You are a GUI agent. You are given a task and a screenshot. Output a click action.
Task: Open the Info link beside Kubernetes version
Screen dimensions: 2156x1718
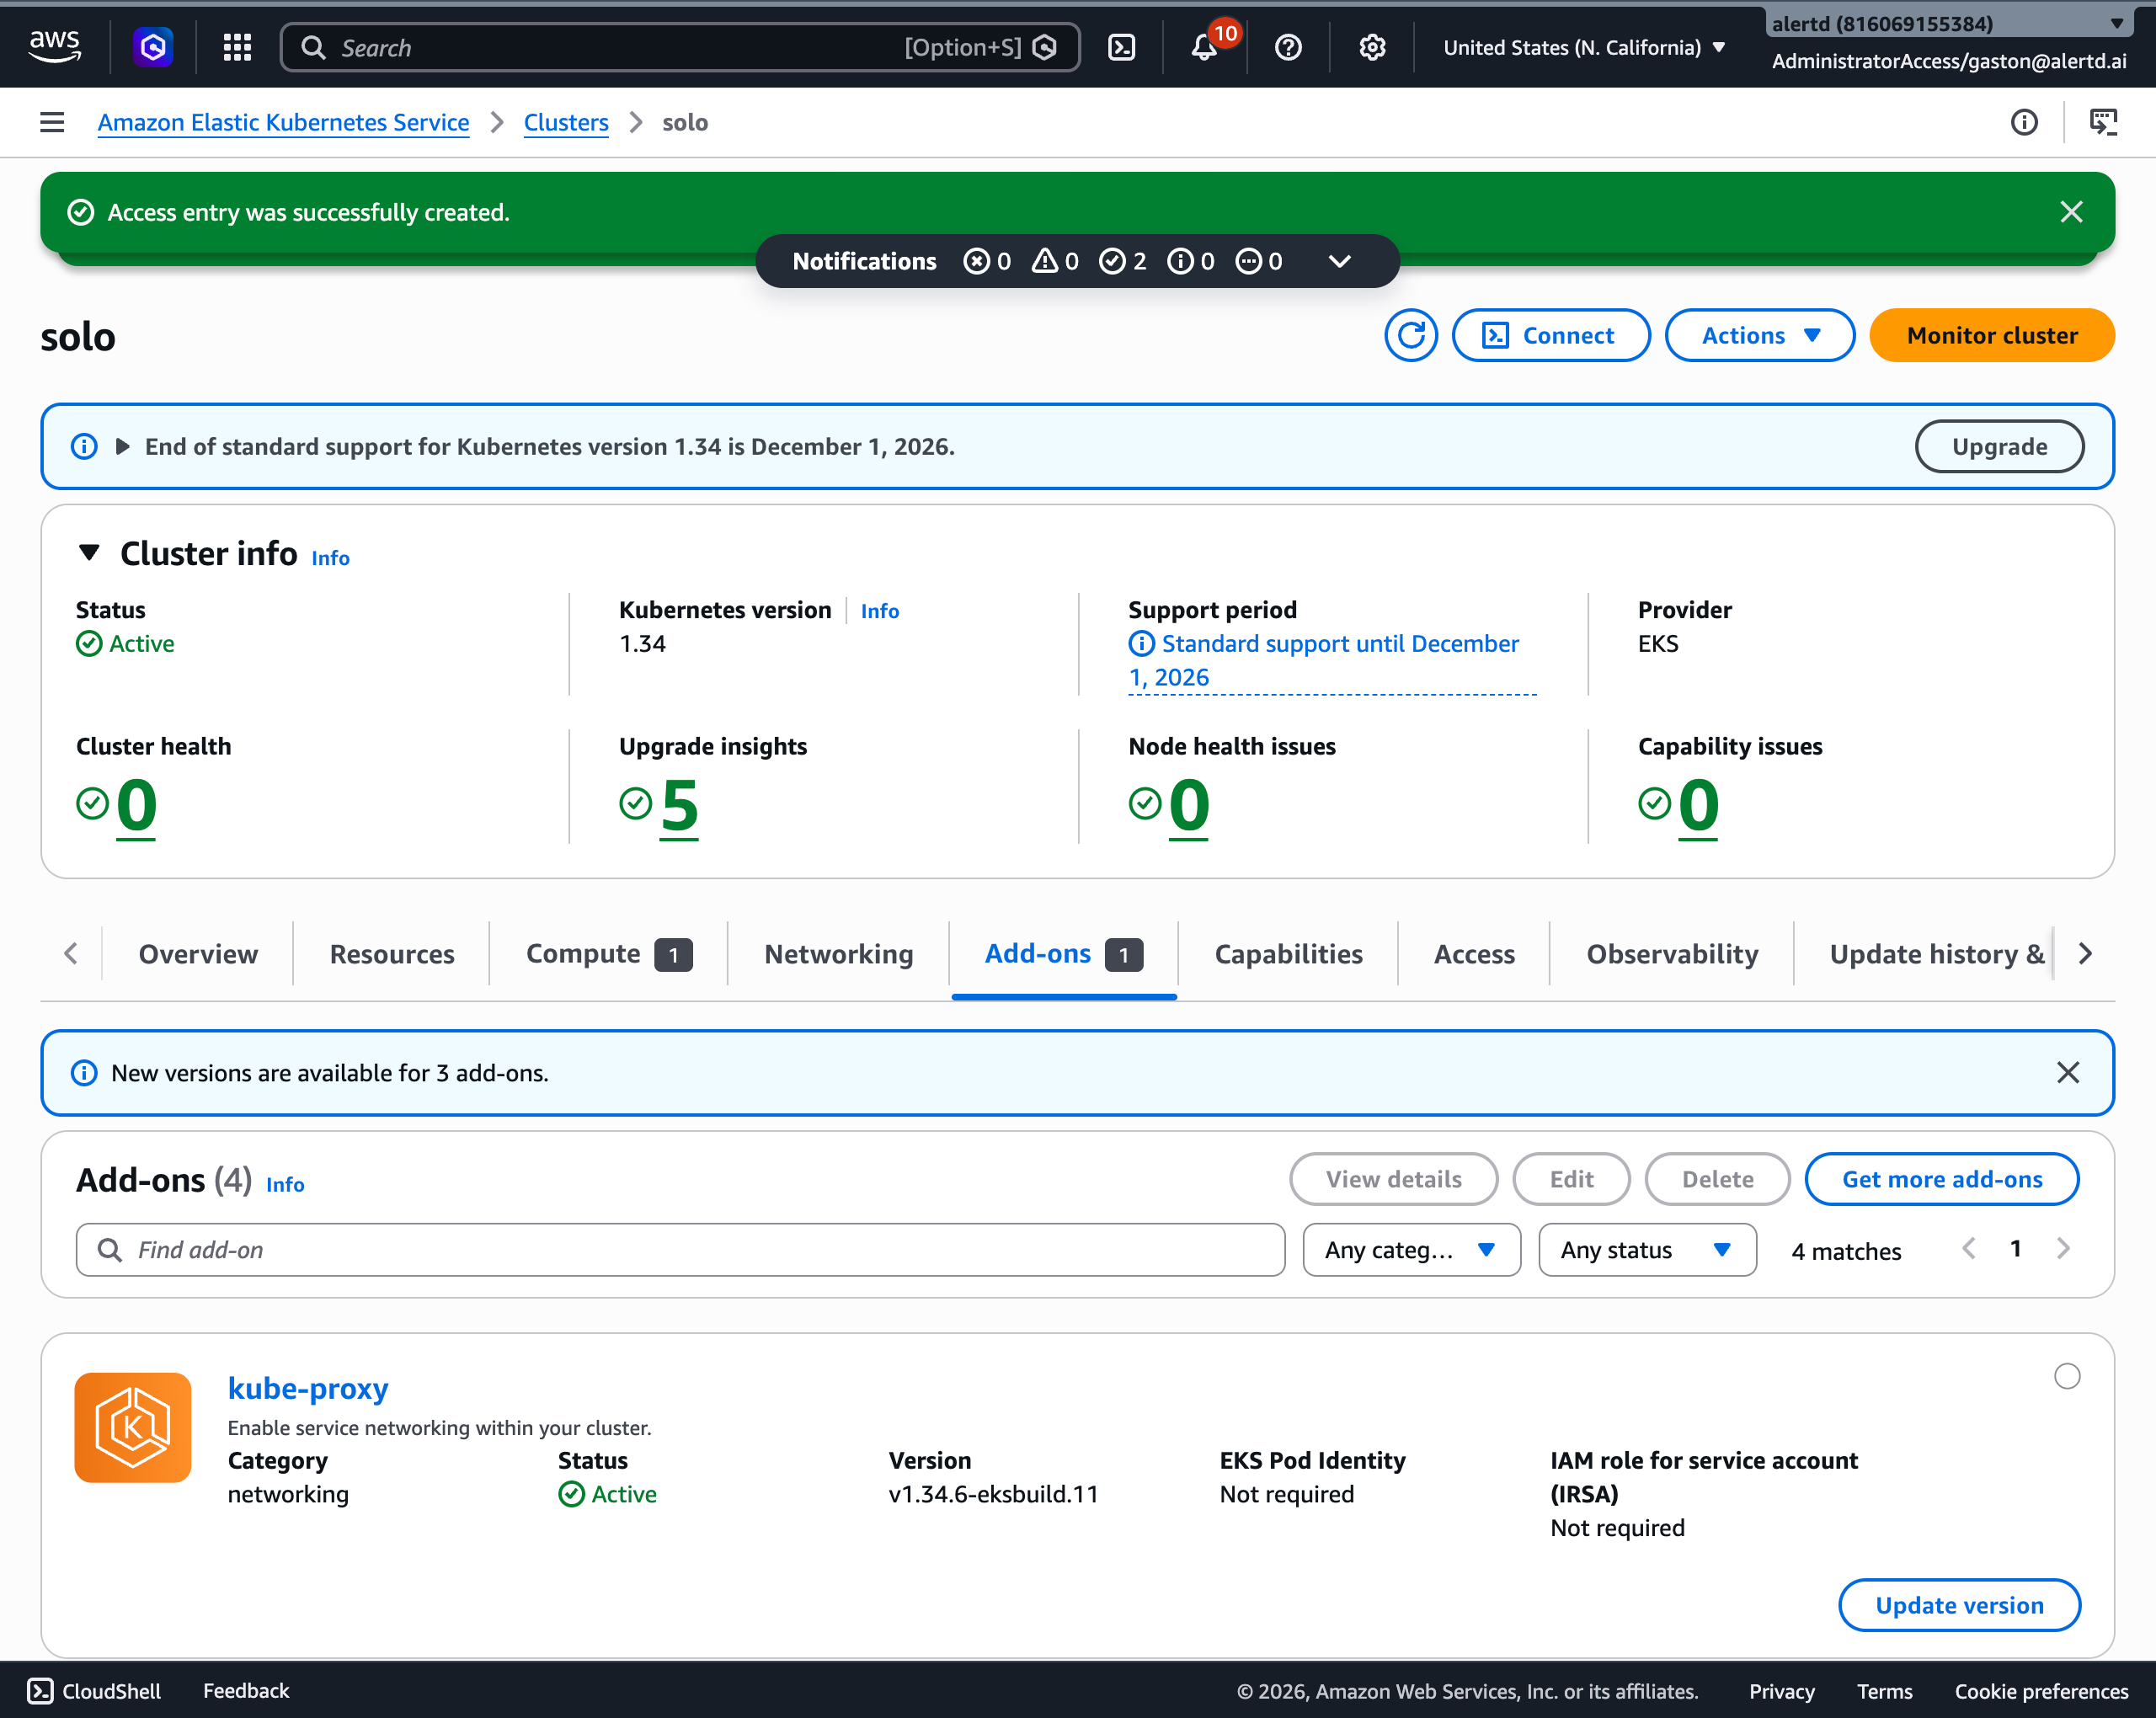(x=879, y=611)
